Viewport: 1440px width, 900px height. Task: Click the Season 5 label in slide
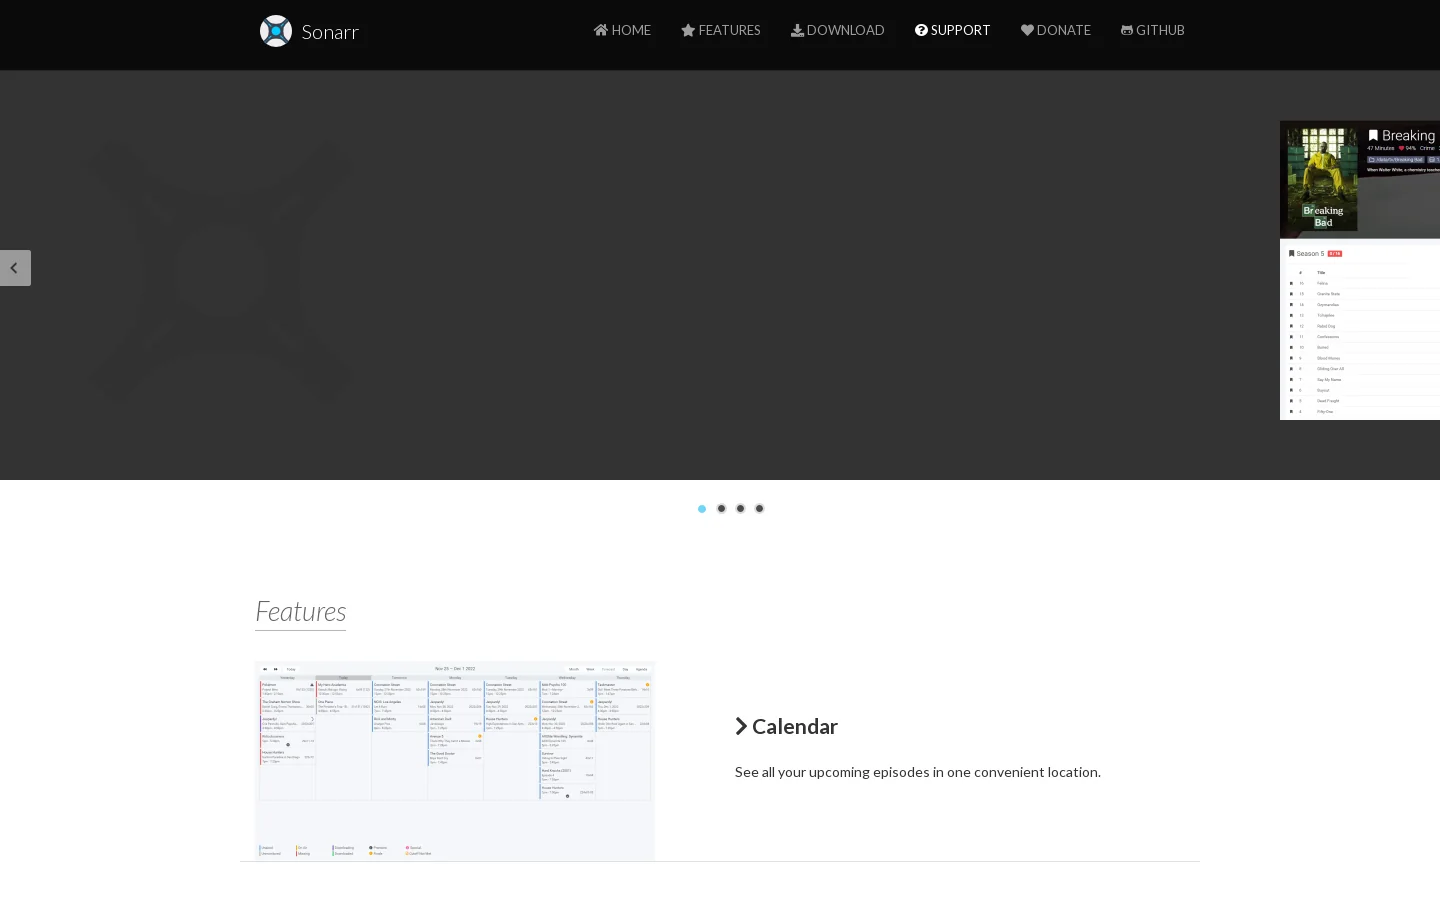pyautogui.click(x=1310, y=253)
